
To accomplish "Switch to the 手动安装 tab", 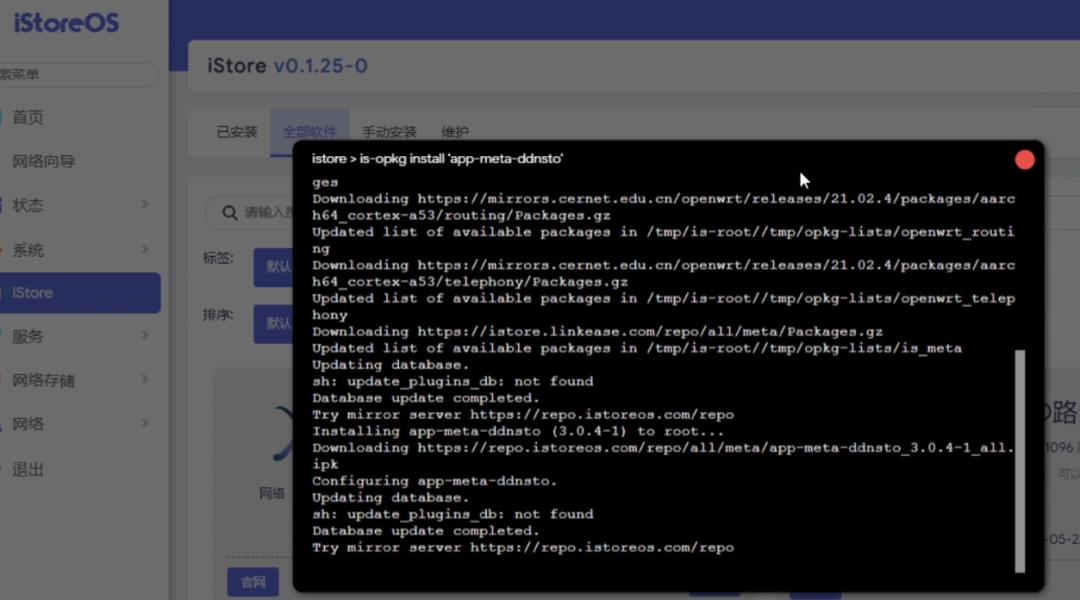I will 389,132.
